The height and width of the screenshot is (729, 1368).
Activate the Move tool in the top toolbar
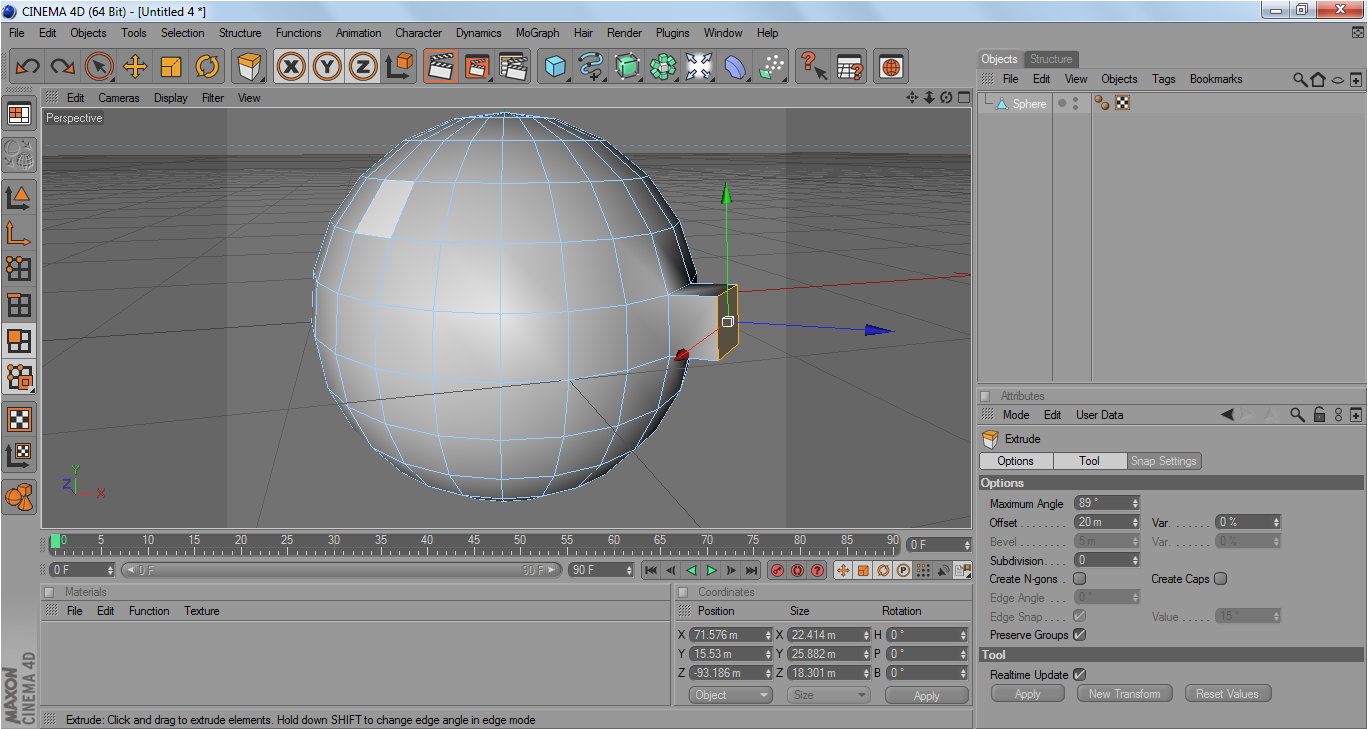coord(135,67)
